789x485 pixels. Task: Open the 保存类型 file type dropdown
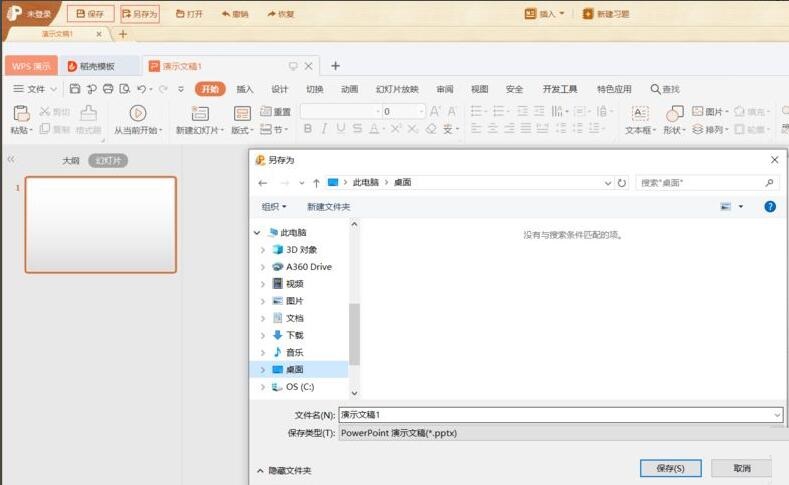click(x=560, y=433)
